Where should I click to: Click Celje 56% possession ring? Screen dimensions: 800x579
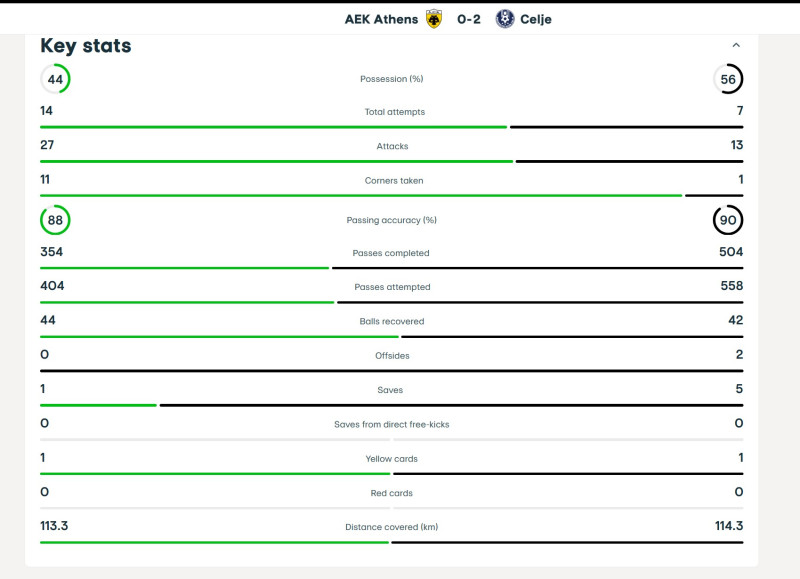tap(728, 79)
